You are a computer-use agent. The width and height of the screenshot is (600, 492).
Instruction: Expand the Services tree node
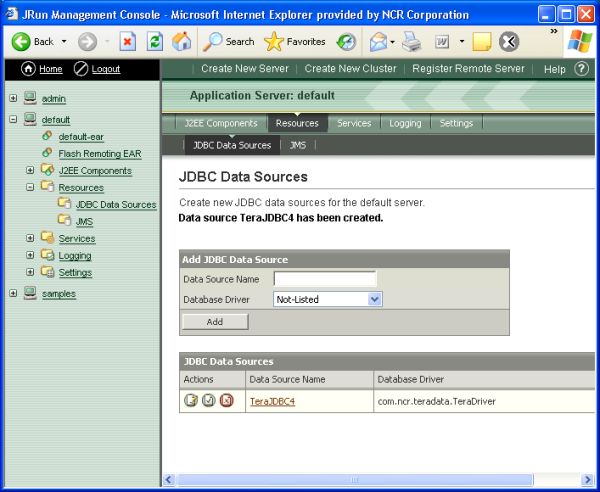point(30,238)
